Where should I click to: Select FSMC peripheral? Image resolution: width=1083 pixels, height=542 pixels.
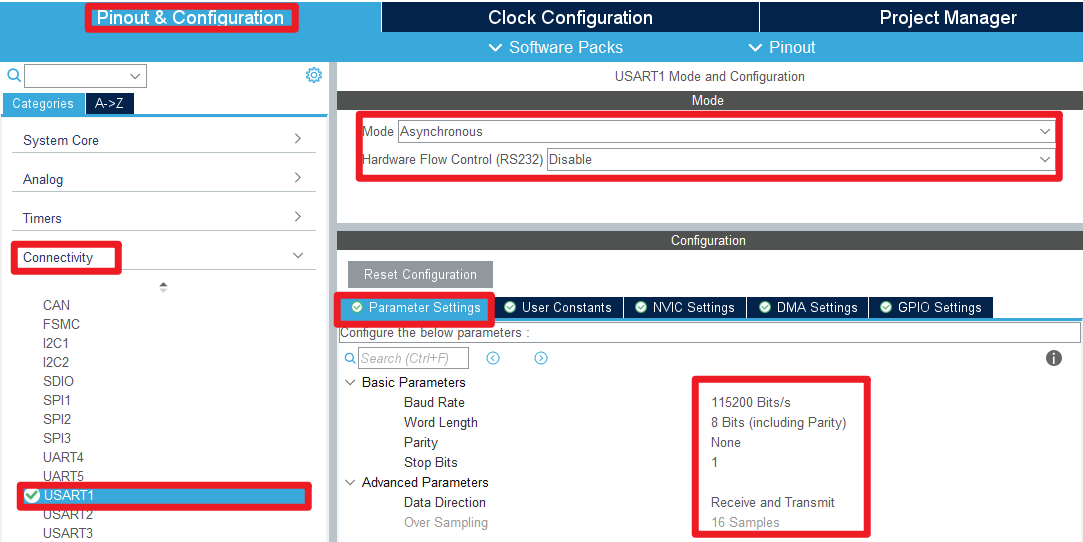point(61,325)
